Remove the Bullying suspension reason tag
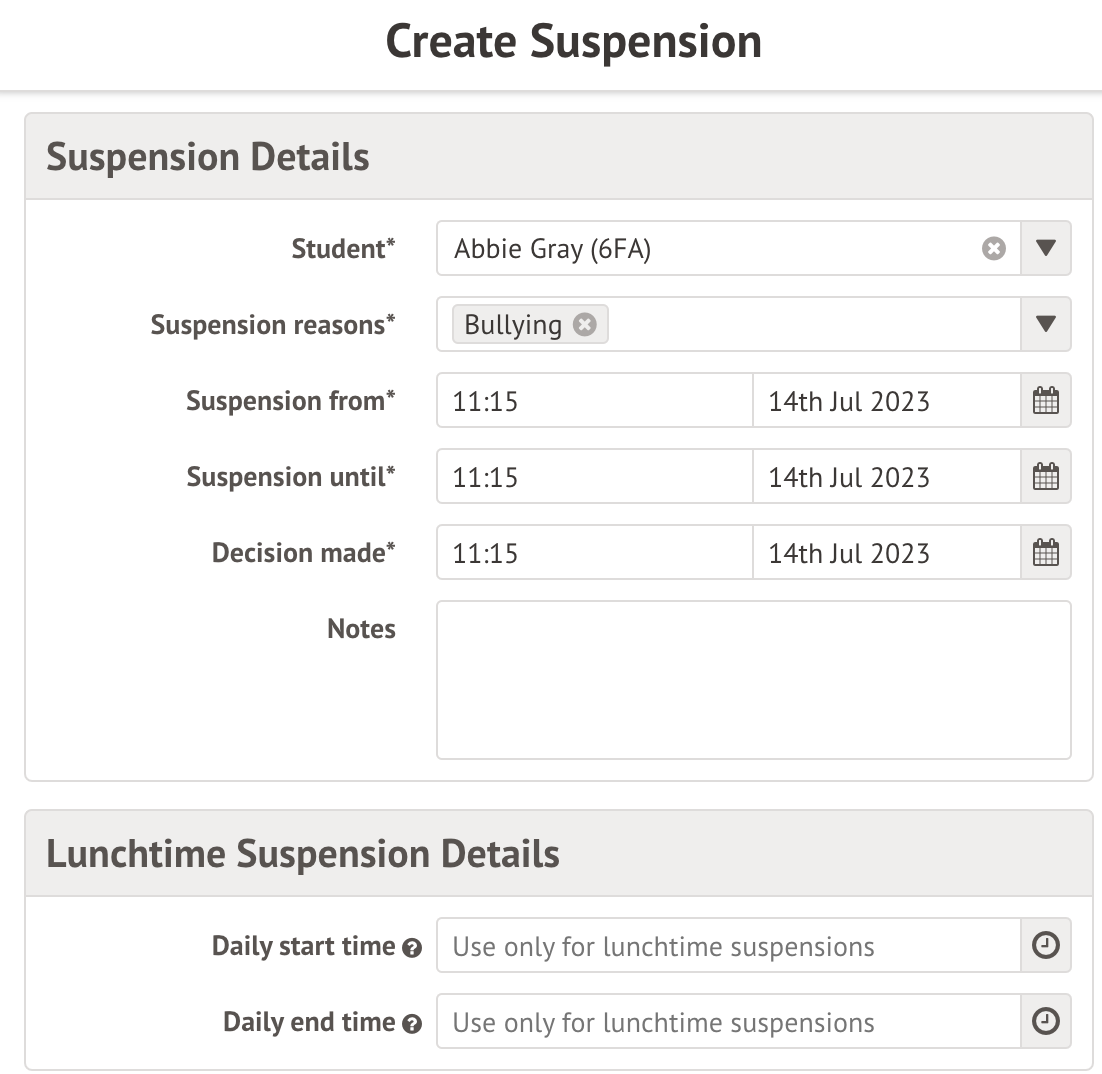This screenshot has height=1074, width=1102. (583, 323)
